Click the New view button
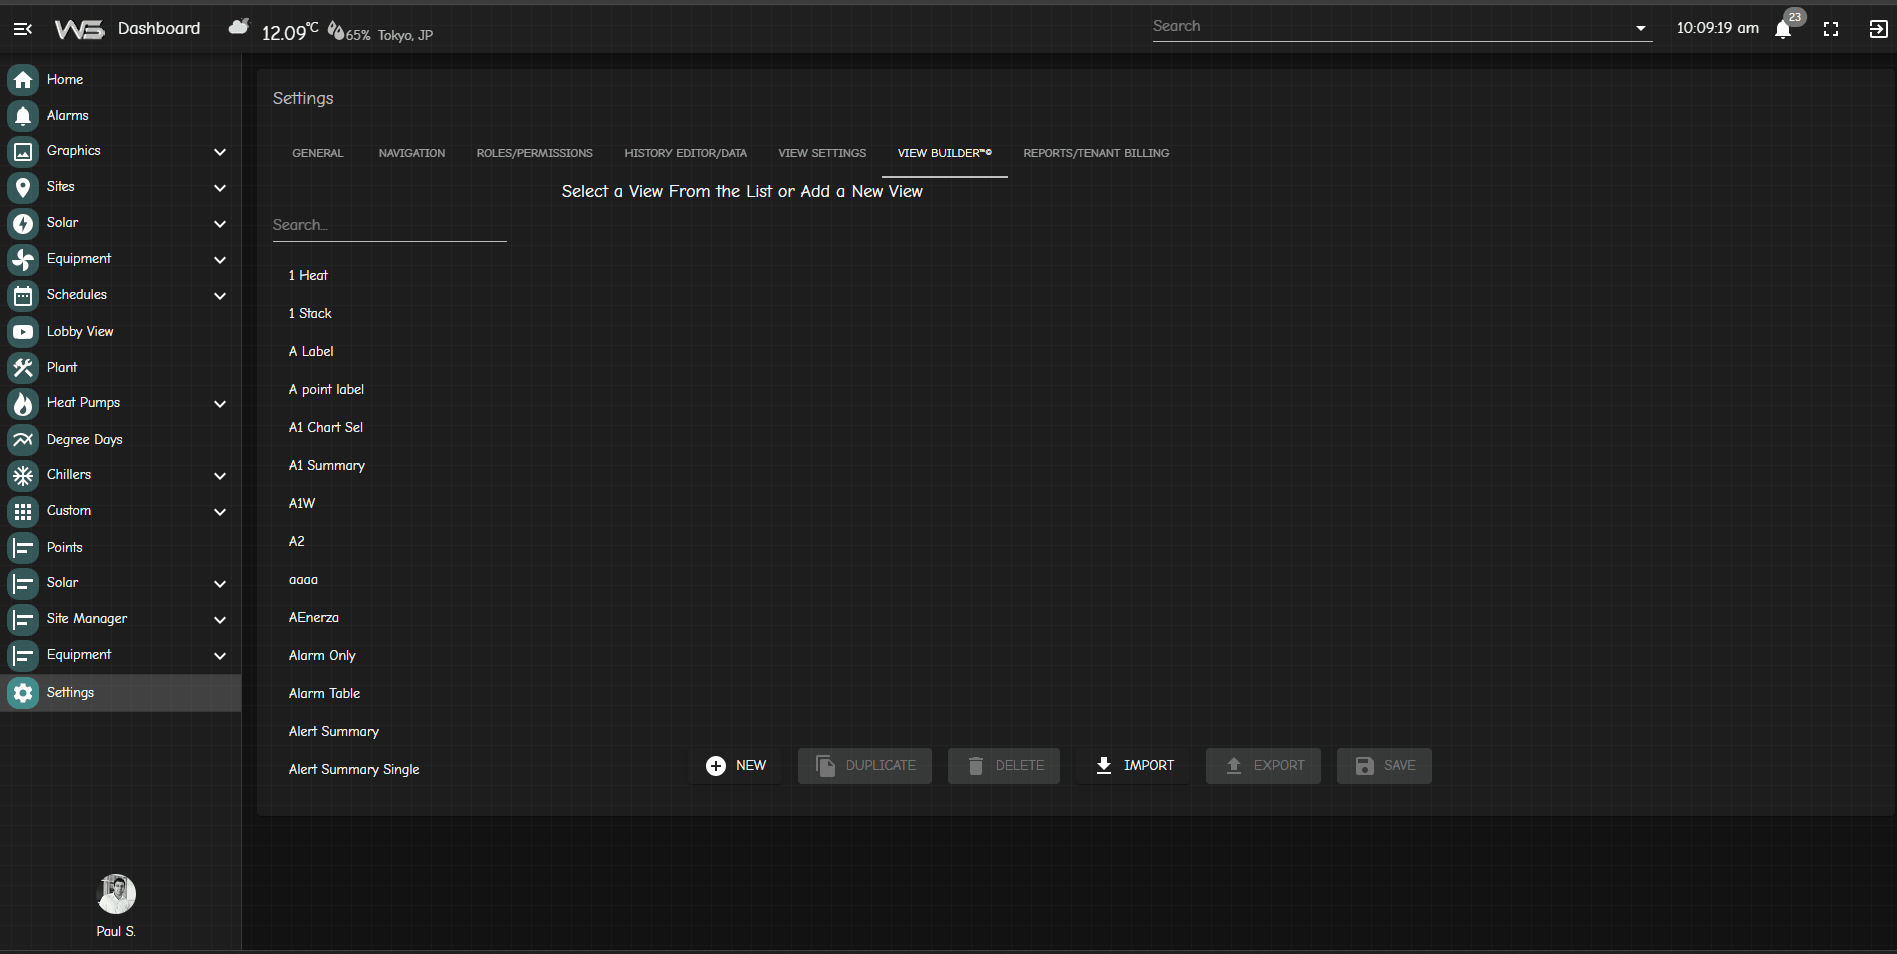1897x954 pixels. tap(736, 766)
